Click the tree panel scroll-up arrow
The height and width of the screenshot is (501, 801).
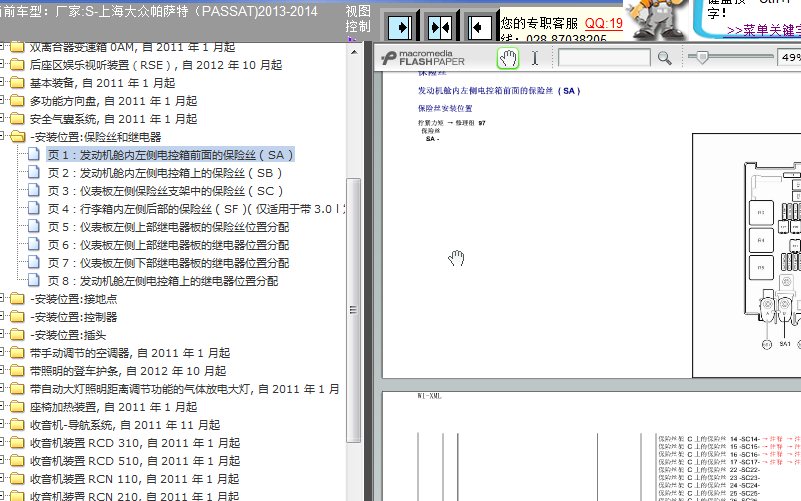(354, 52)
